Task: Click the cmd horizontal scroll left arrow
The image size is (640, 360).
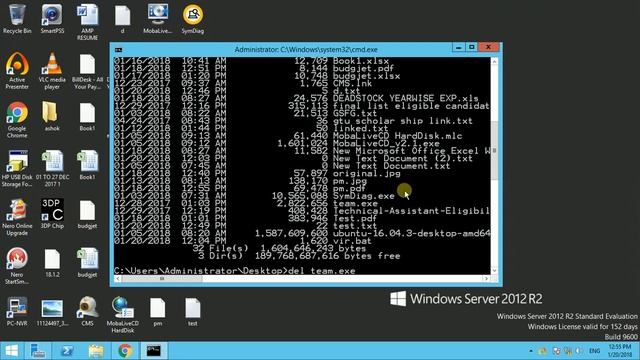Action: 118,279
